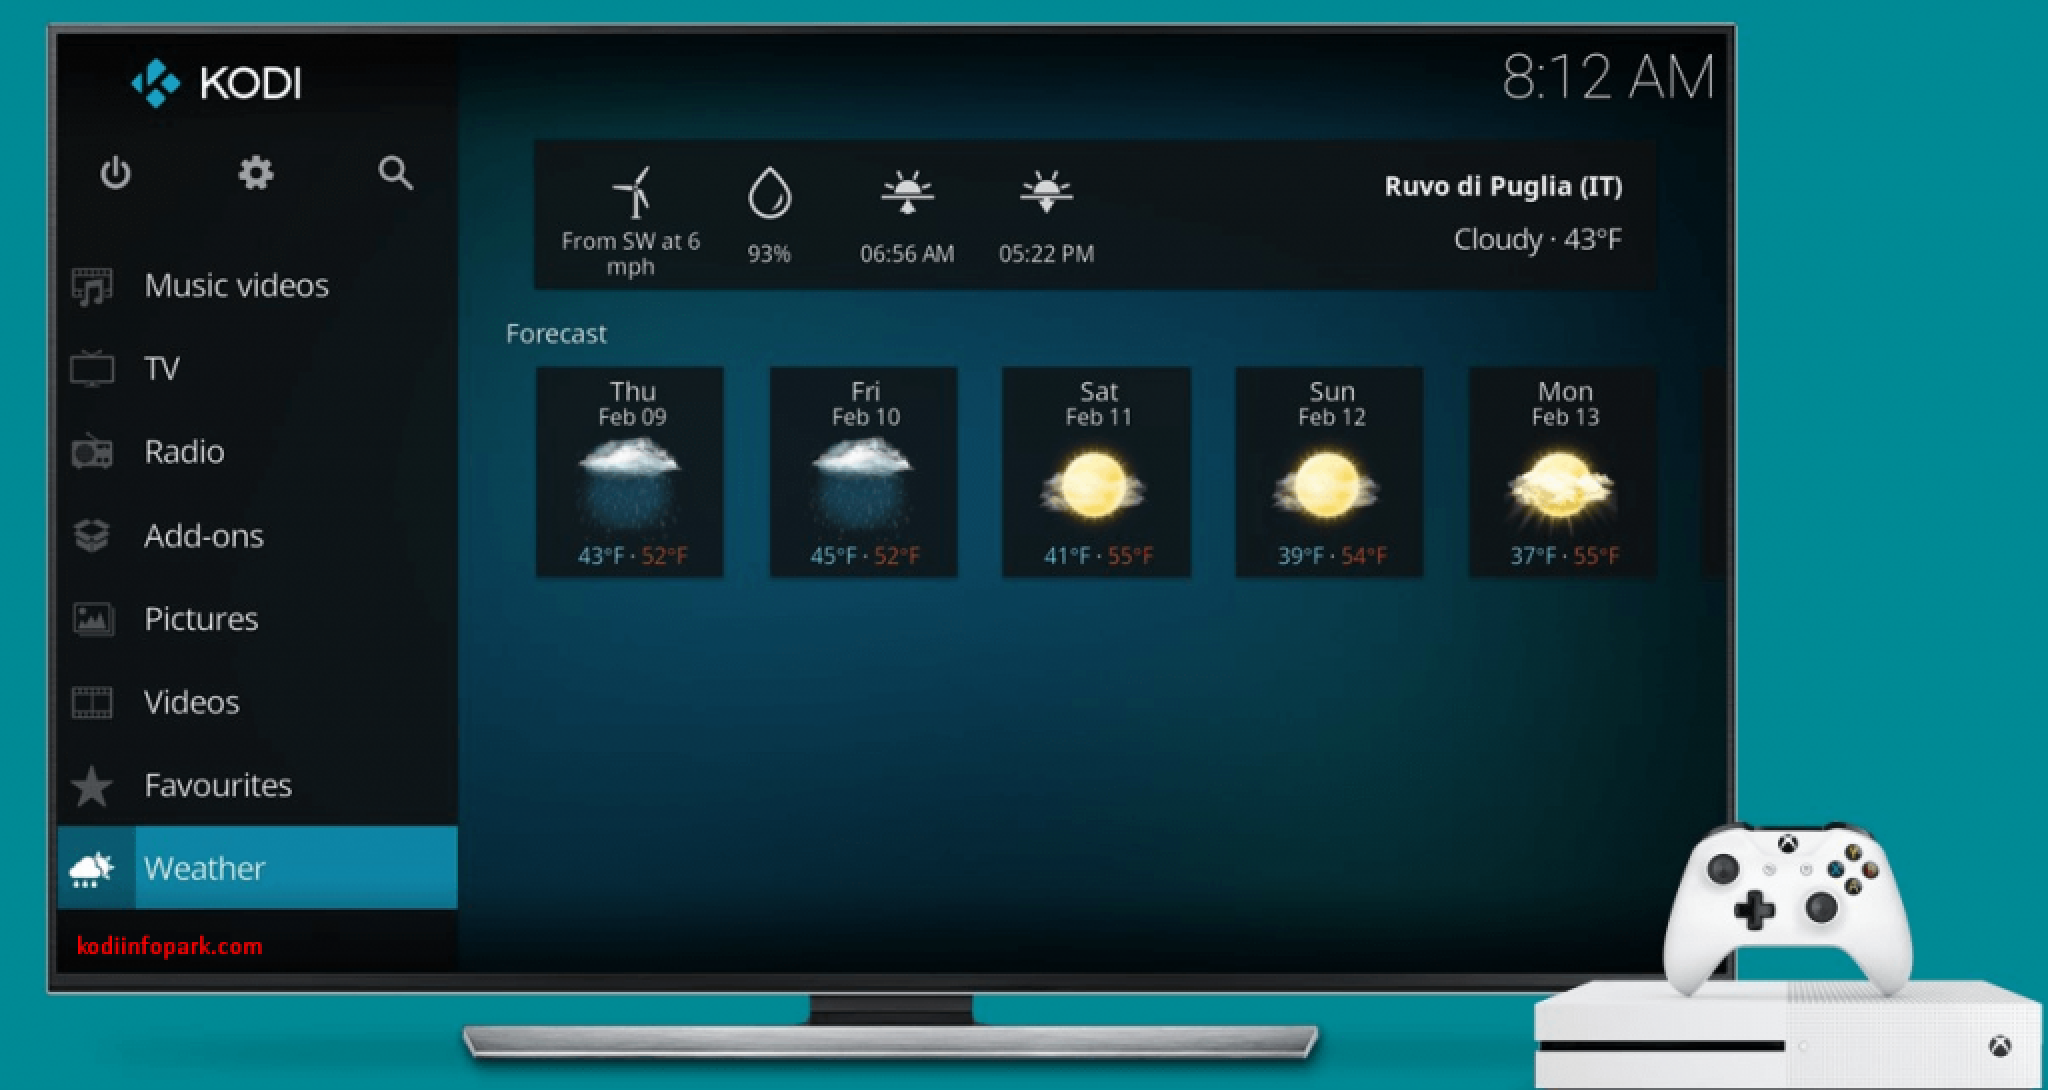
Task: Open the Settings gear icon
Action: click(257, 172)
